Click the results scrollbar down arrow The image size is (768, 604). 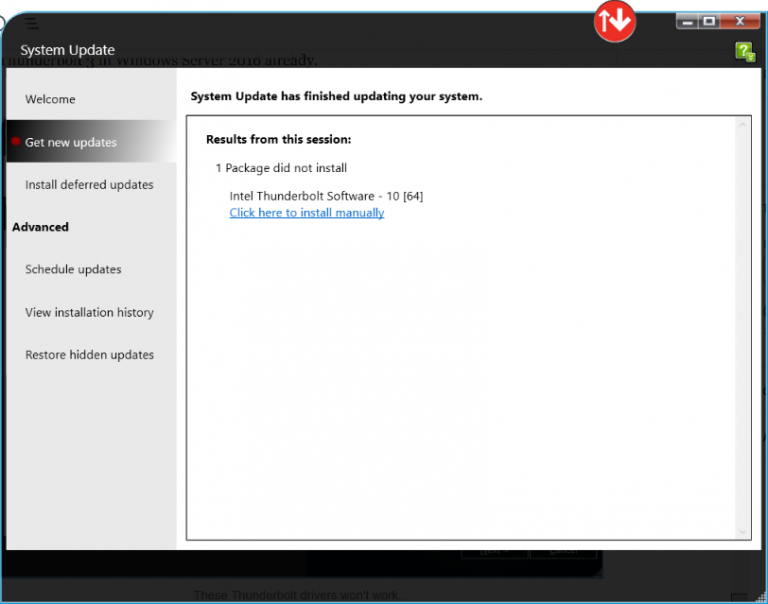click(x=743, y=532)
